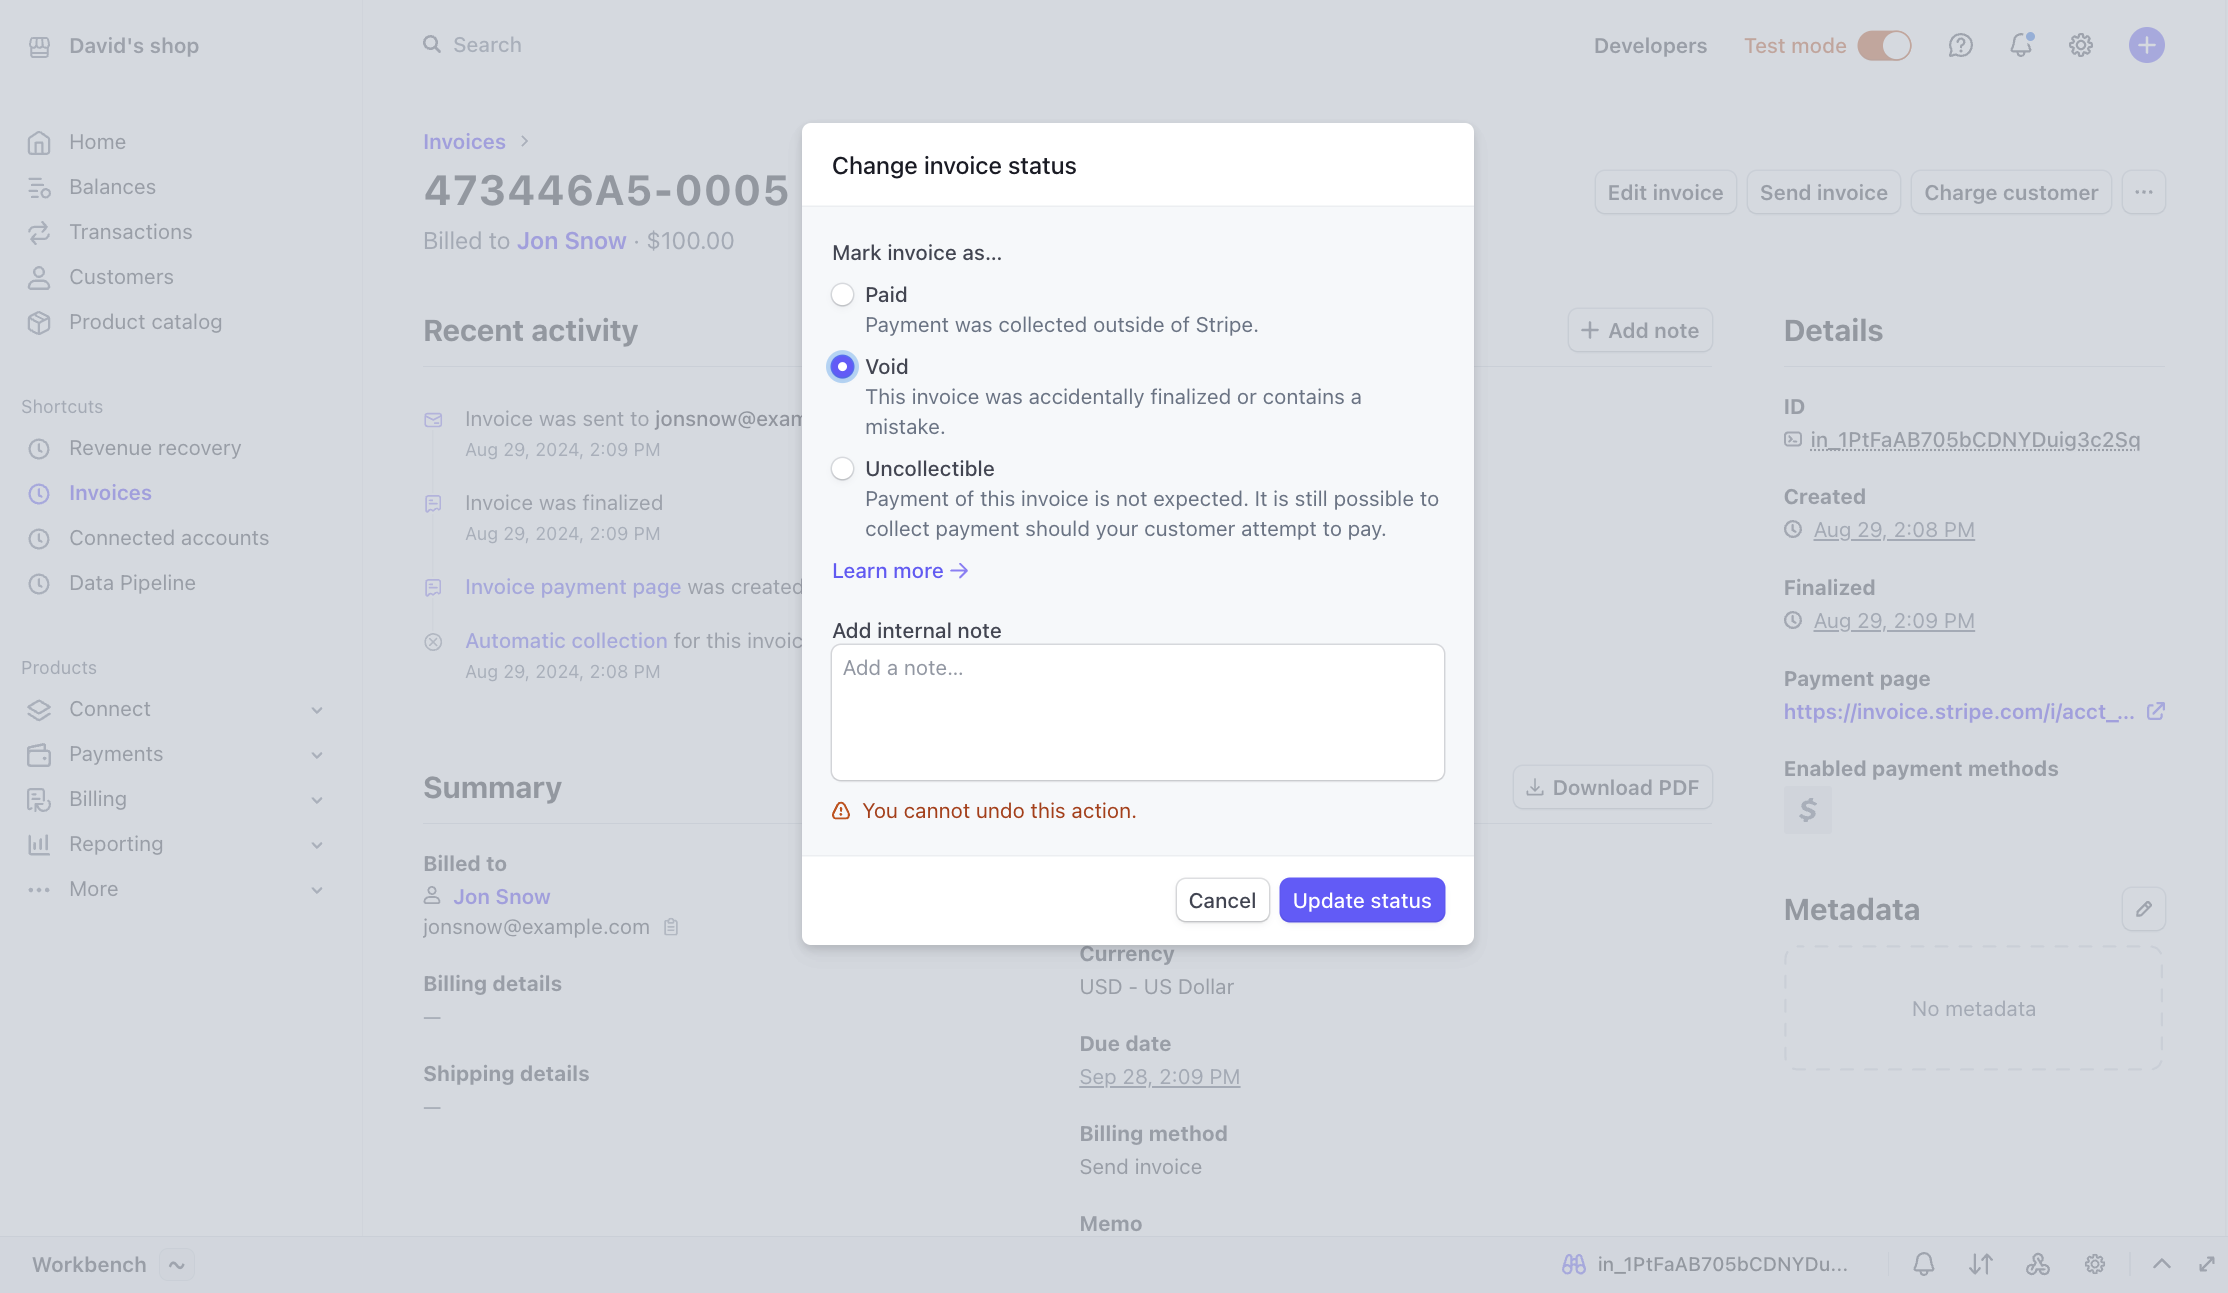Open the help question mark icon
The height and width of the screenshot is (1293, 2228).
1960,45
